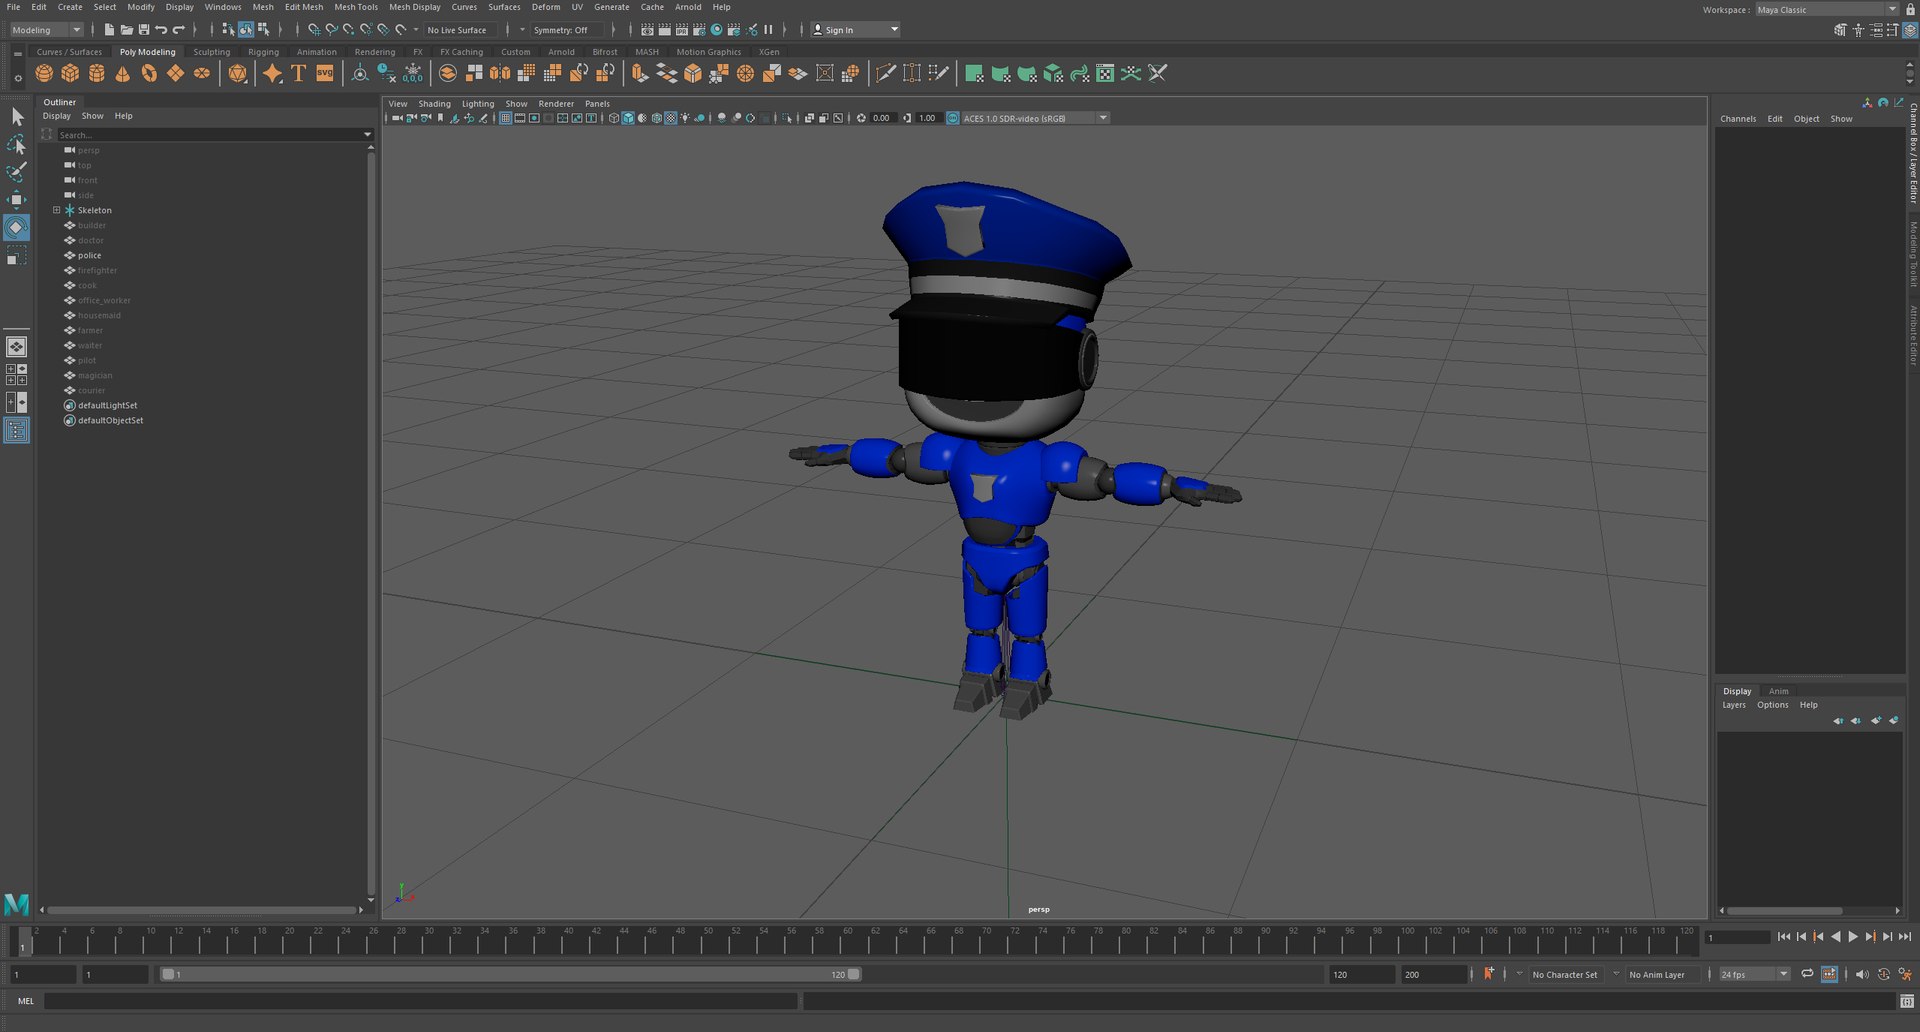Select the Rotate tool in the toolbox

pyautogui.click(x=17, y=227)
